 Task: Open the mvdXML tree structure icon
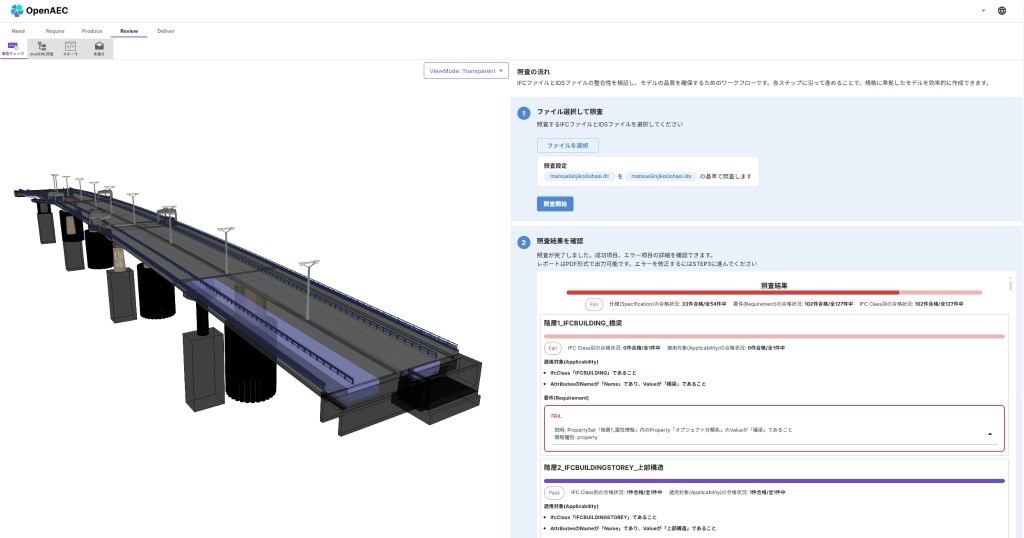[42, 48]
